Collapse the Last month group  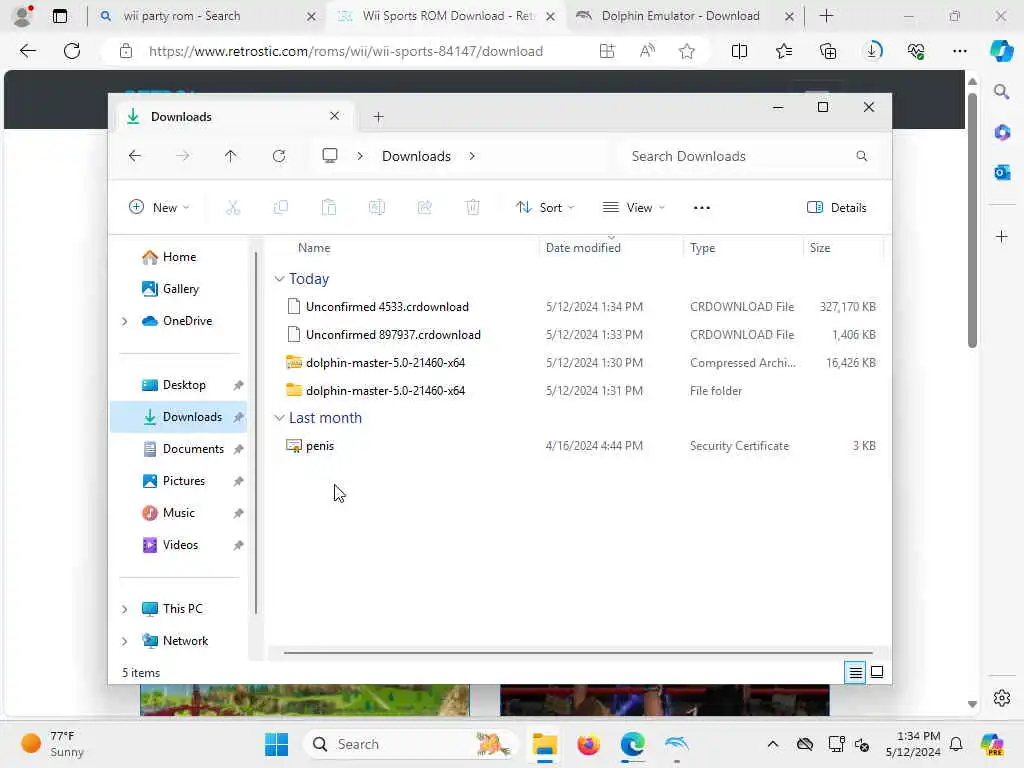[x=279, y=418]
